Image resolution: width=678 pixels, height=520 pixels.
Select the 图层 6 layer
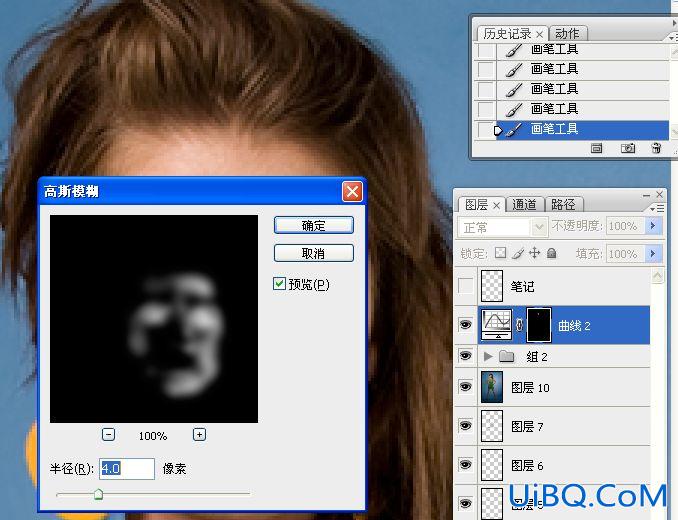tap(564, 465)
